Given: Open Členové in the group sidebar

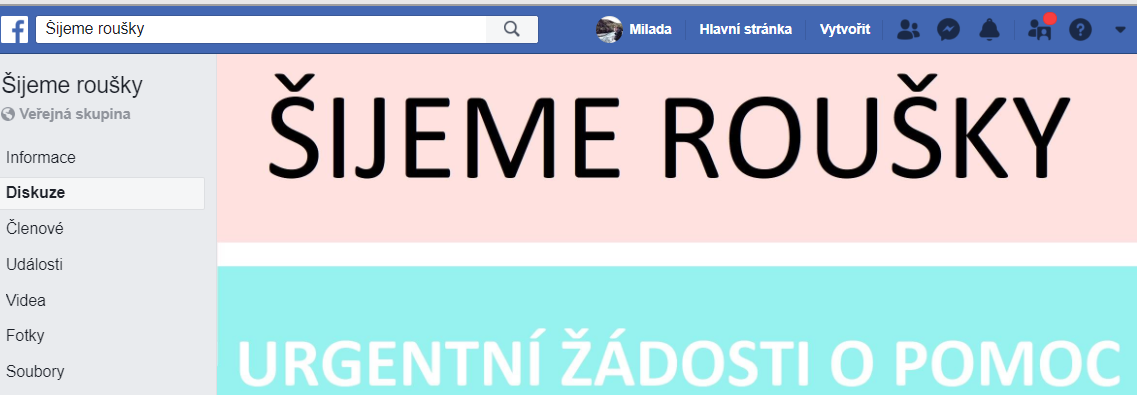Looking at the screenshot, I should (x=35, y=228).
